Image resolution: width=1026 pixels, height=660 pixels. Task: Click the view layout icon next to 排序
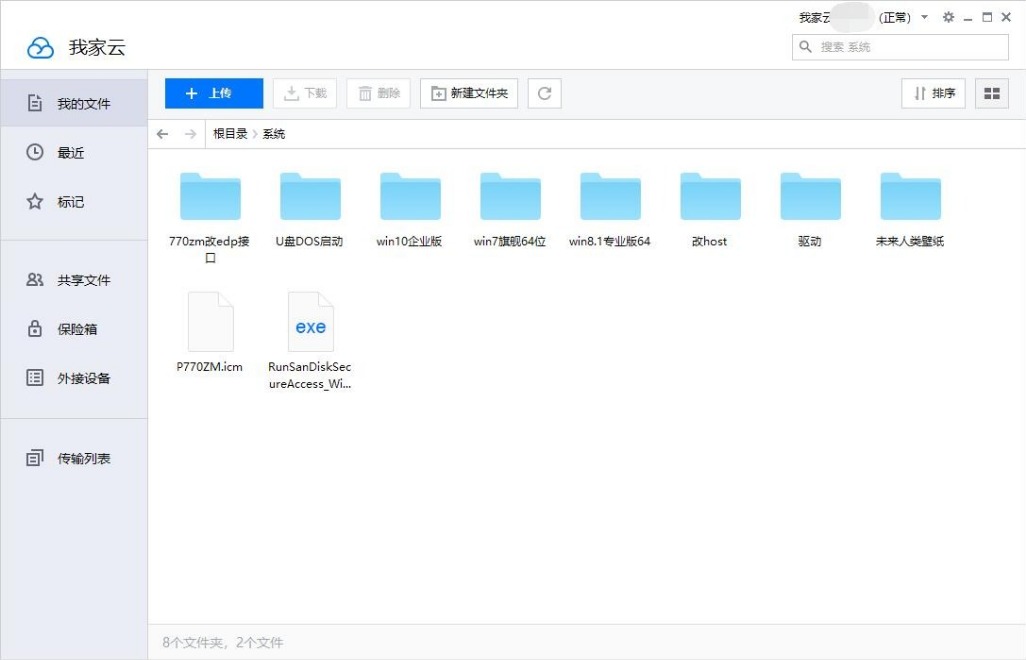point(992,93)
